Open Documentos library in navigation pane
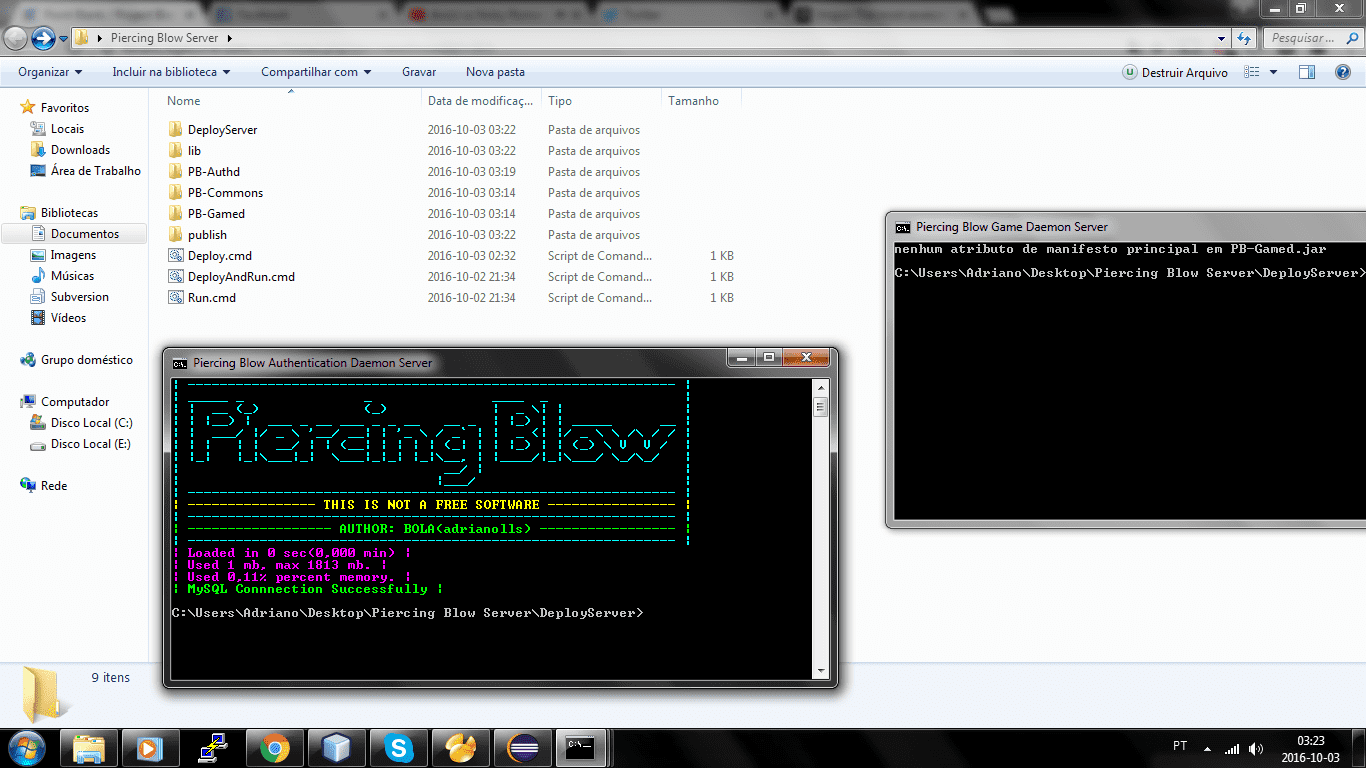 (85, 234)
